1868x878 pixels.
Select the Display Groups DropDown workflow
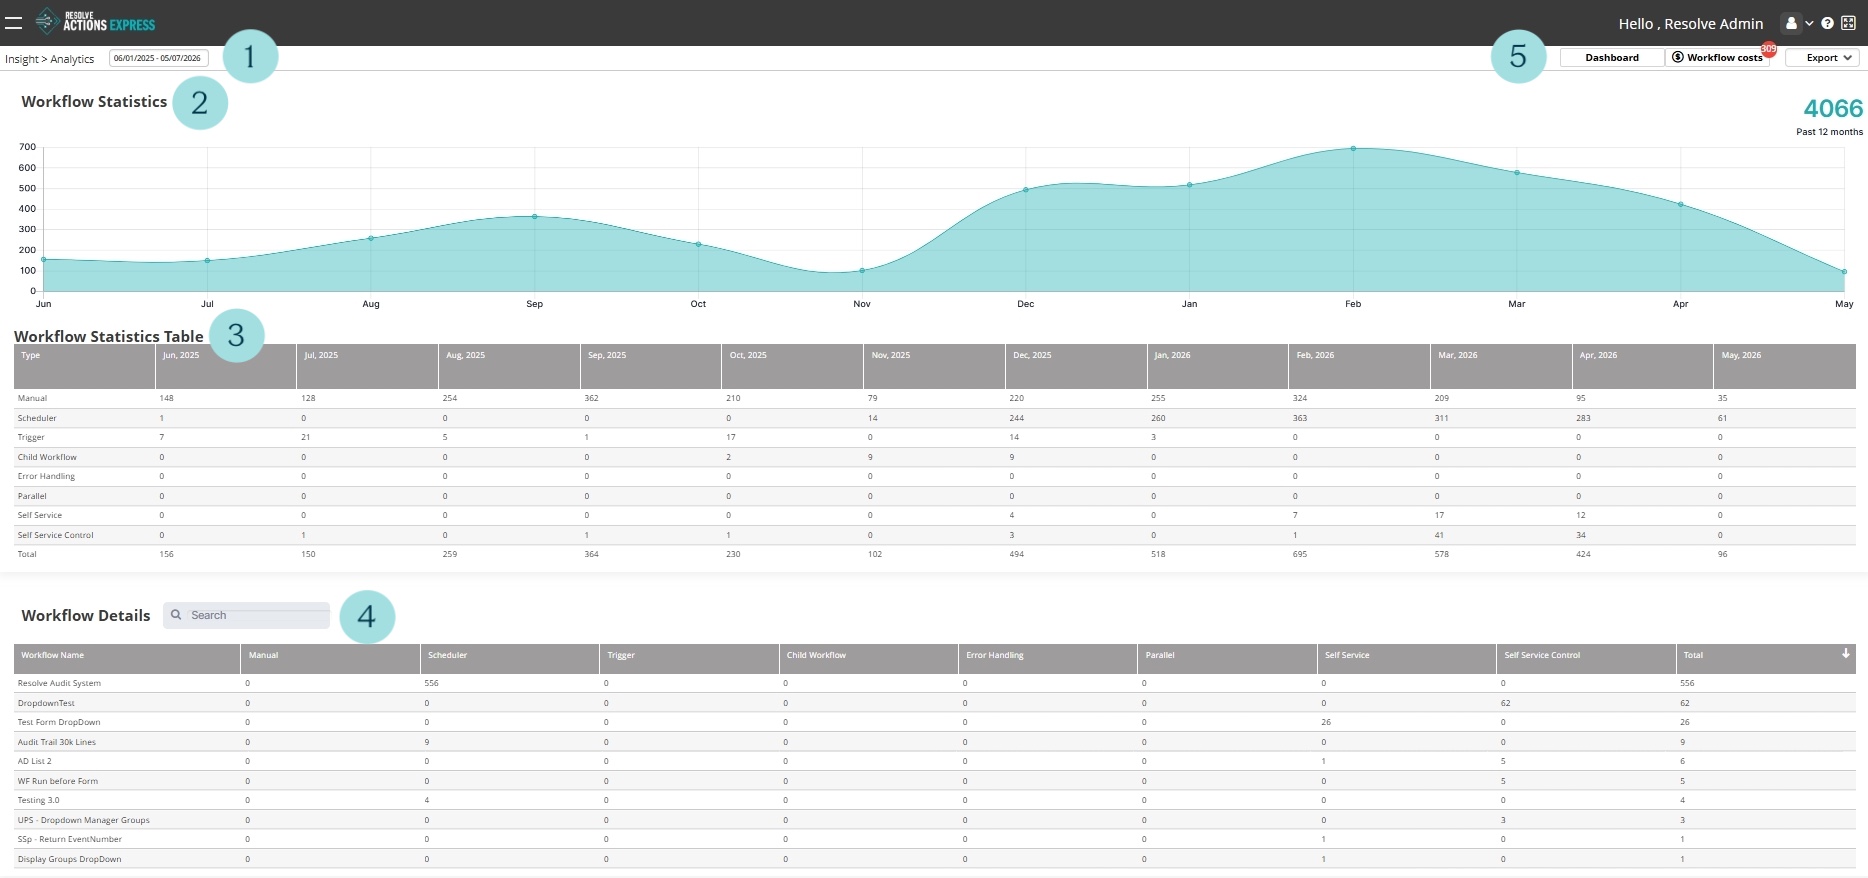69,859
